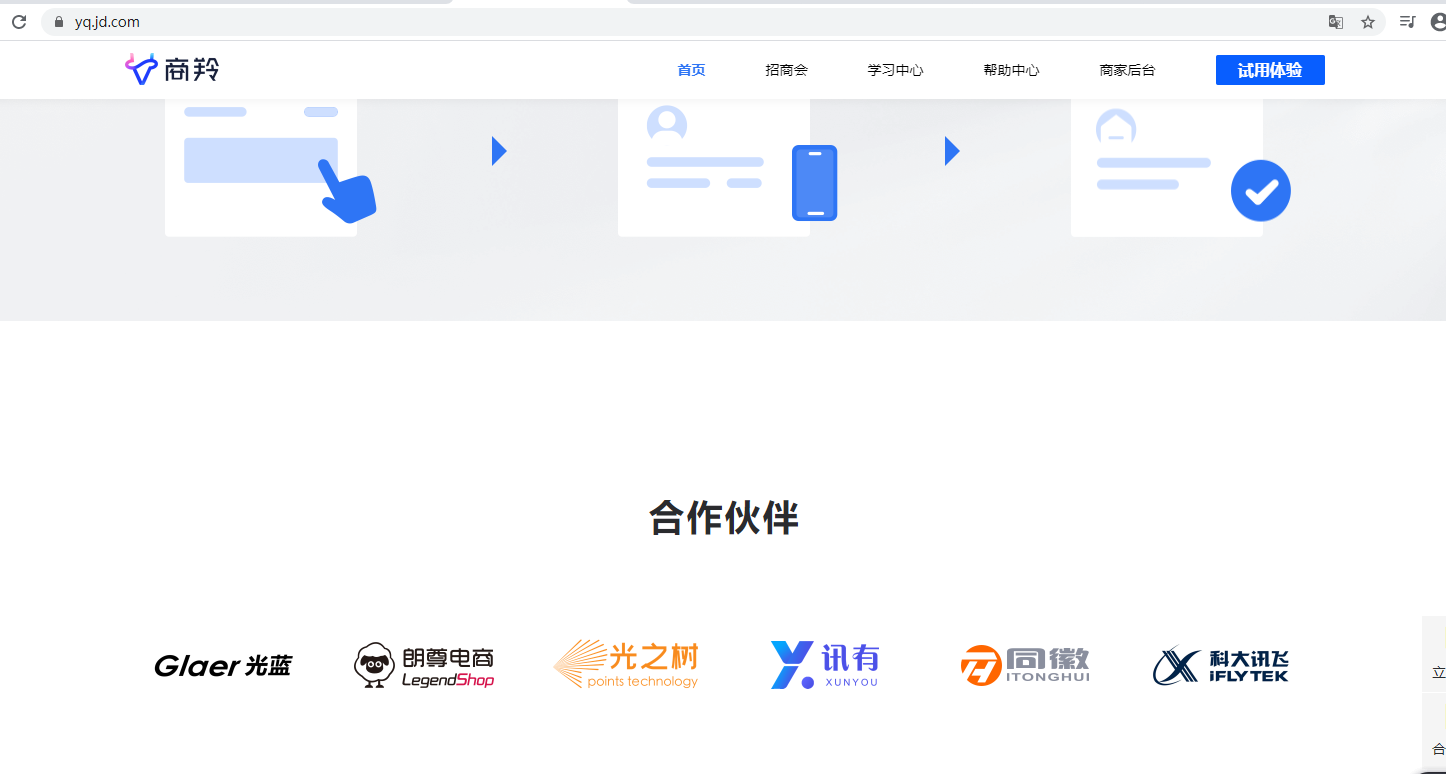Viewport: 1446px width, 774px height.
Task: Bookmark this page with the star icon
Action: (1368, 22)
